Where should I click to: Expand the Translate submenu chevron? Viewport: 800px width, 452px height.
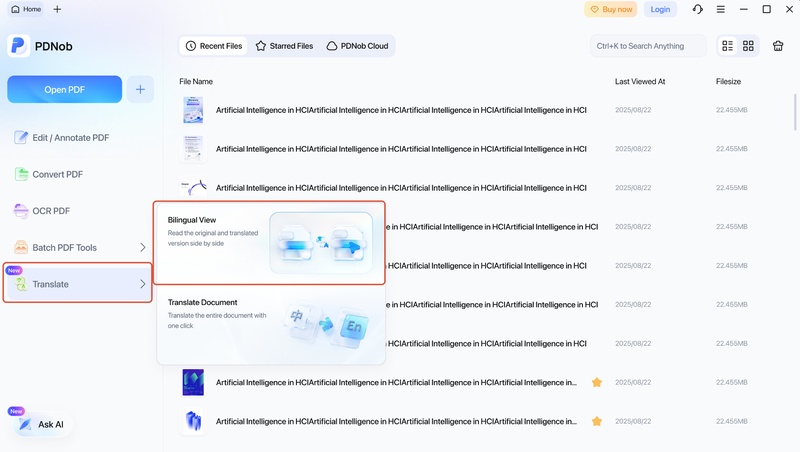[x=143, y=284]
